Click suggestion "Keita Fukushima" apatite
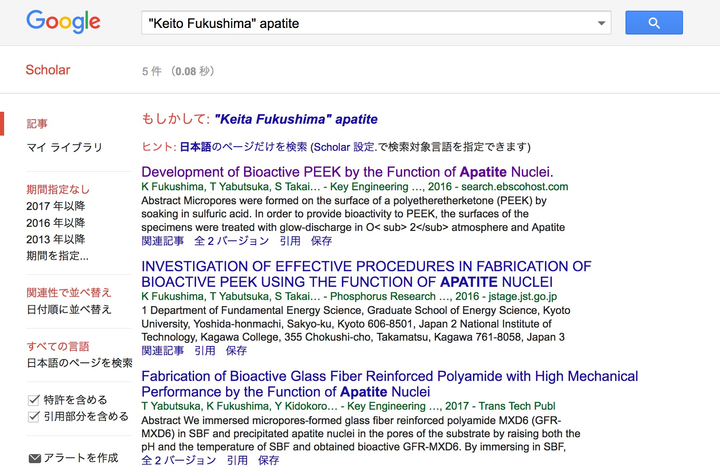 [x=296, y=119]
